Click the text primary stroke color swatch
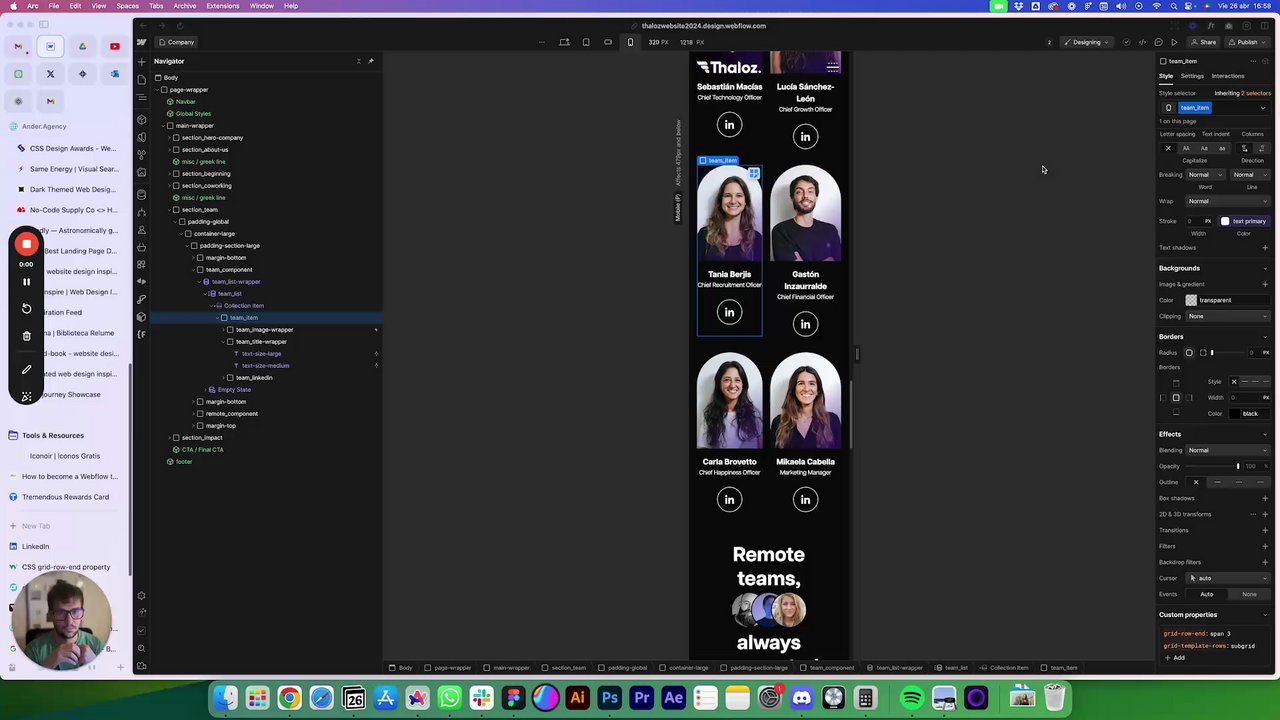This screenshot has height=720, width=1280. click(1225, 221)
